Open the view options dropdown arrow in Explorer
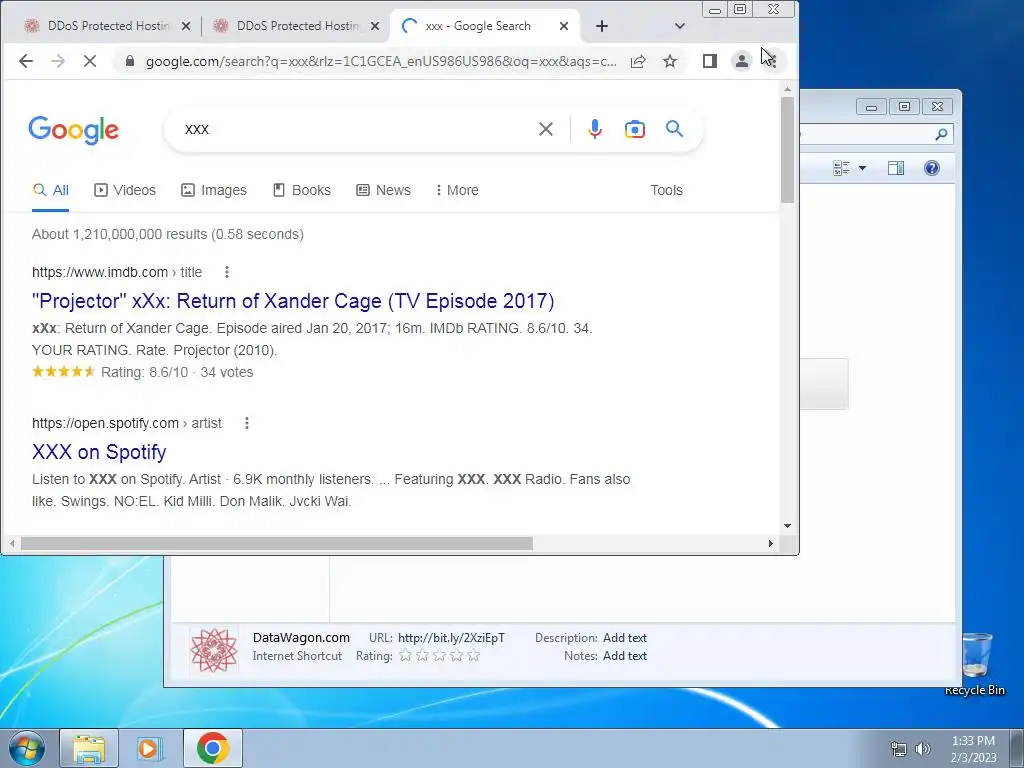 (x=862, y=168)
